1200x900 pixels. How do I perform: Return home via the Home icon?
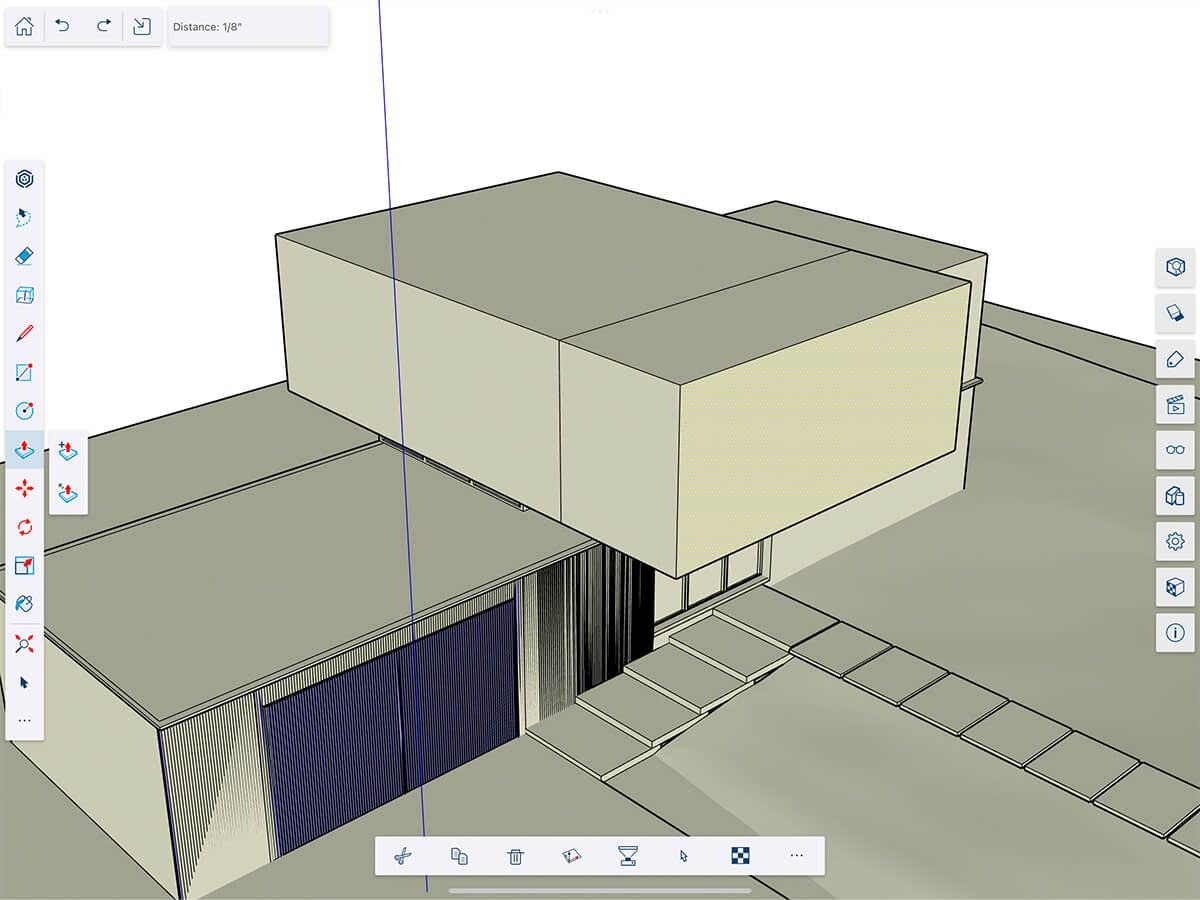pyautogui.click(x=24, y=26)
